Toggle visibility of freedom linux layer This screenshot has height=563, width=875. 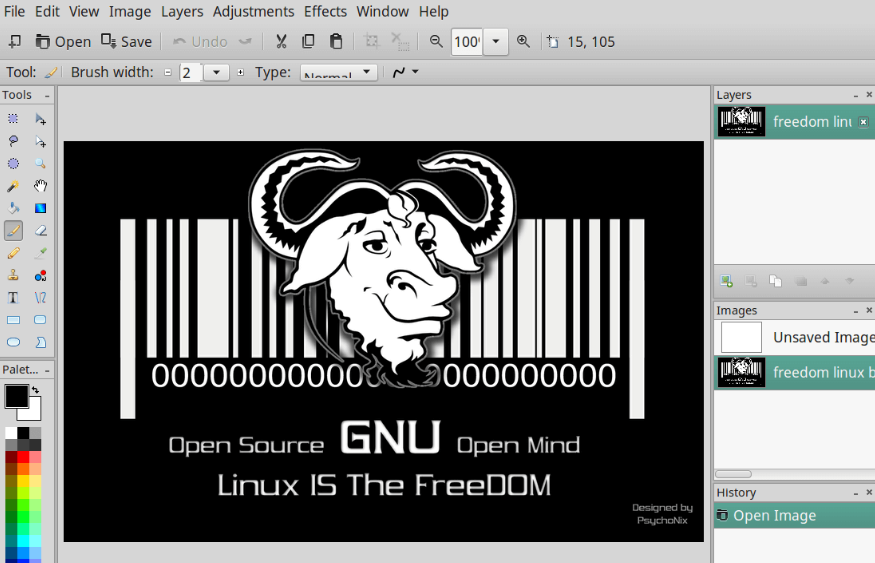pos(863,122)
